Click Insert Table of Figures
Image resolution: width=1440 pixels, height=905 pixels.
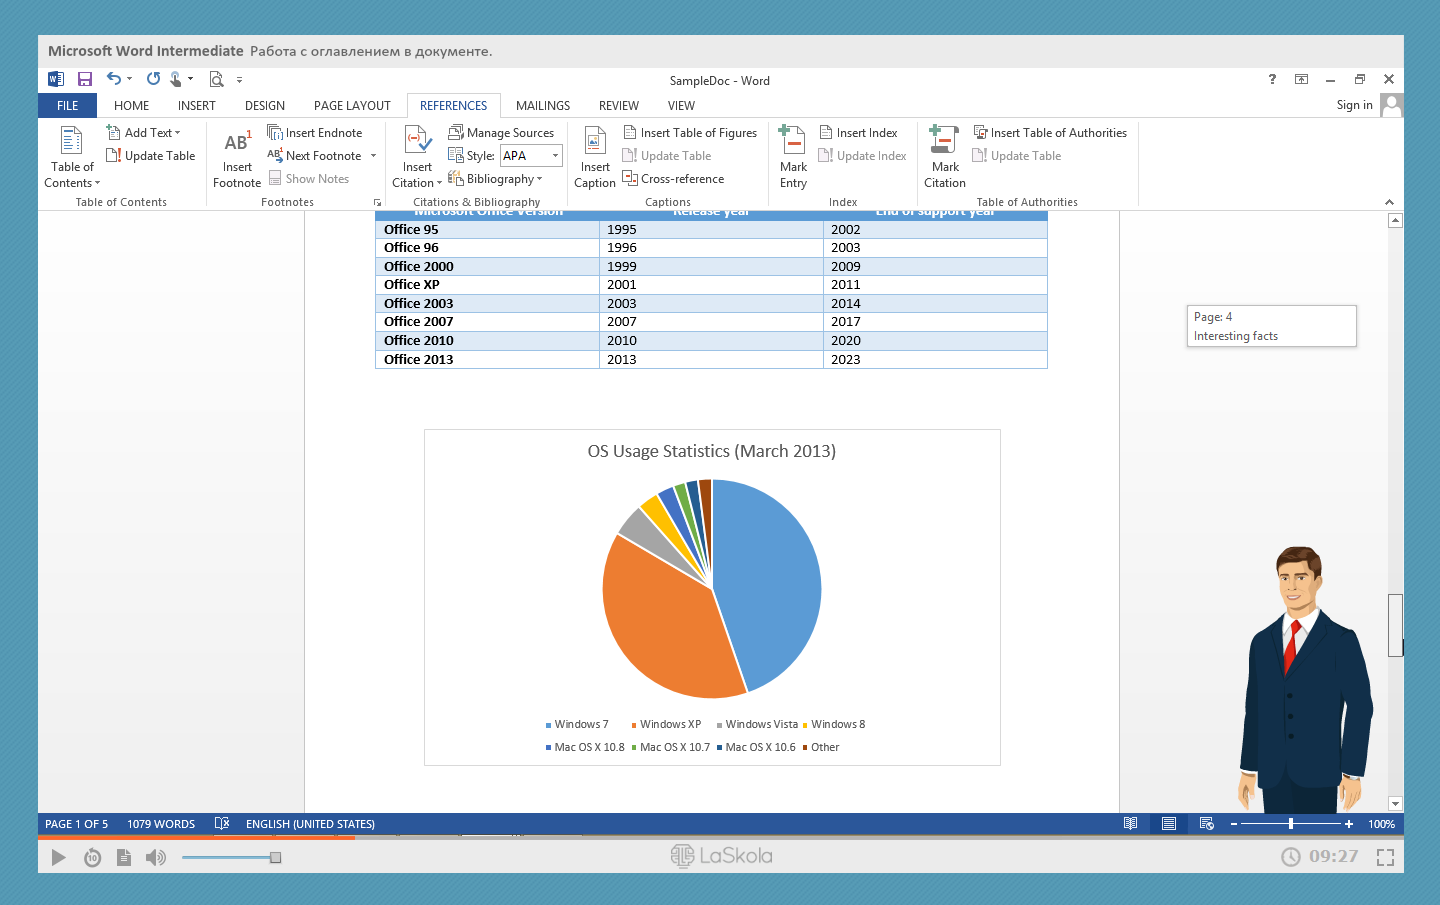690,133
